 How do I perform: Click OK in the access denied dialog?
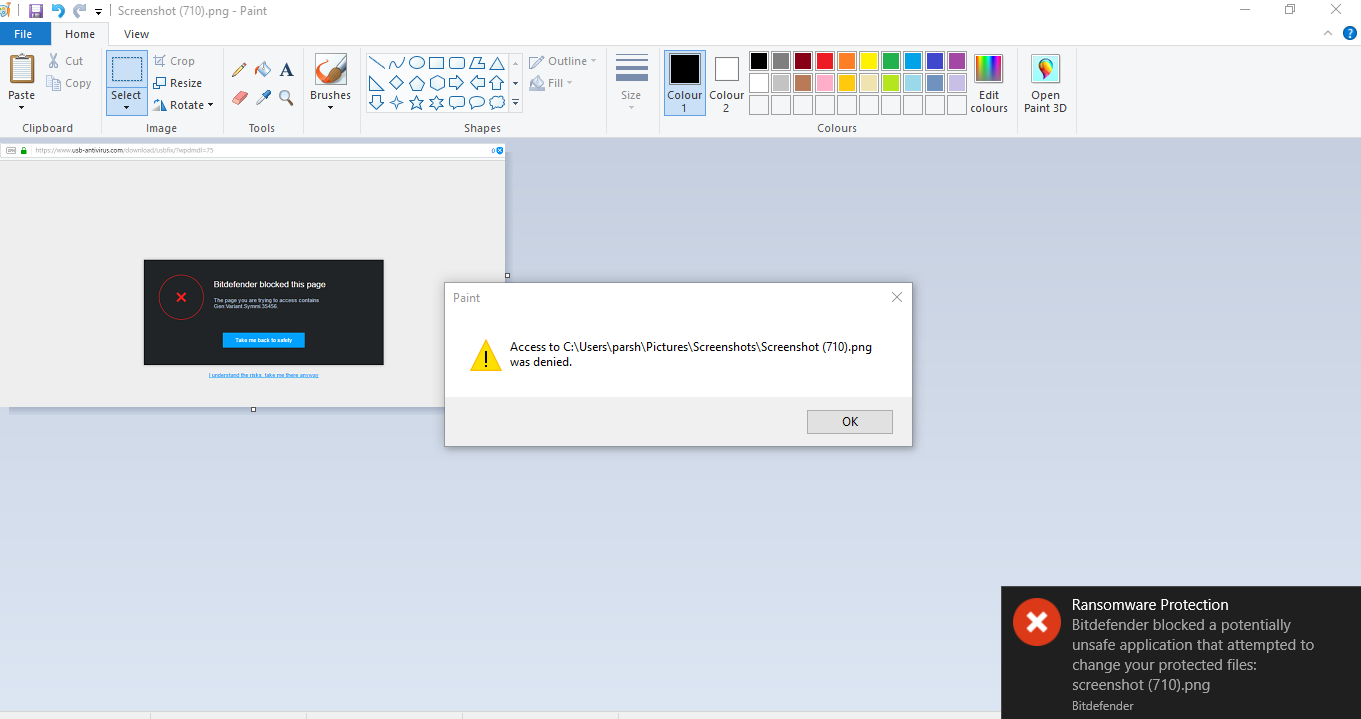850,421
